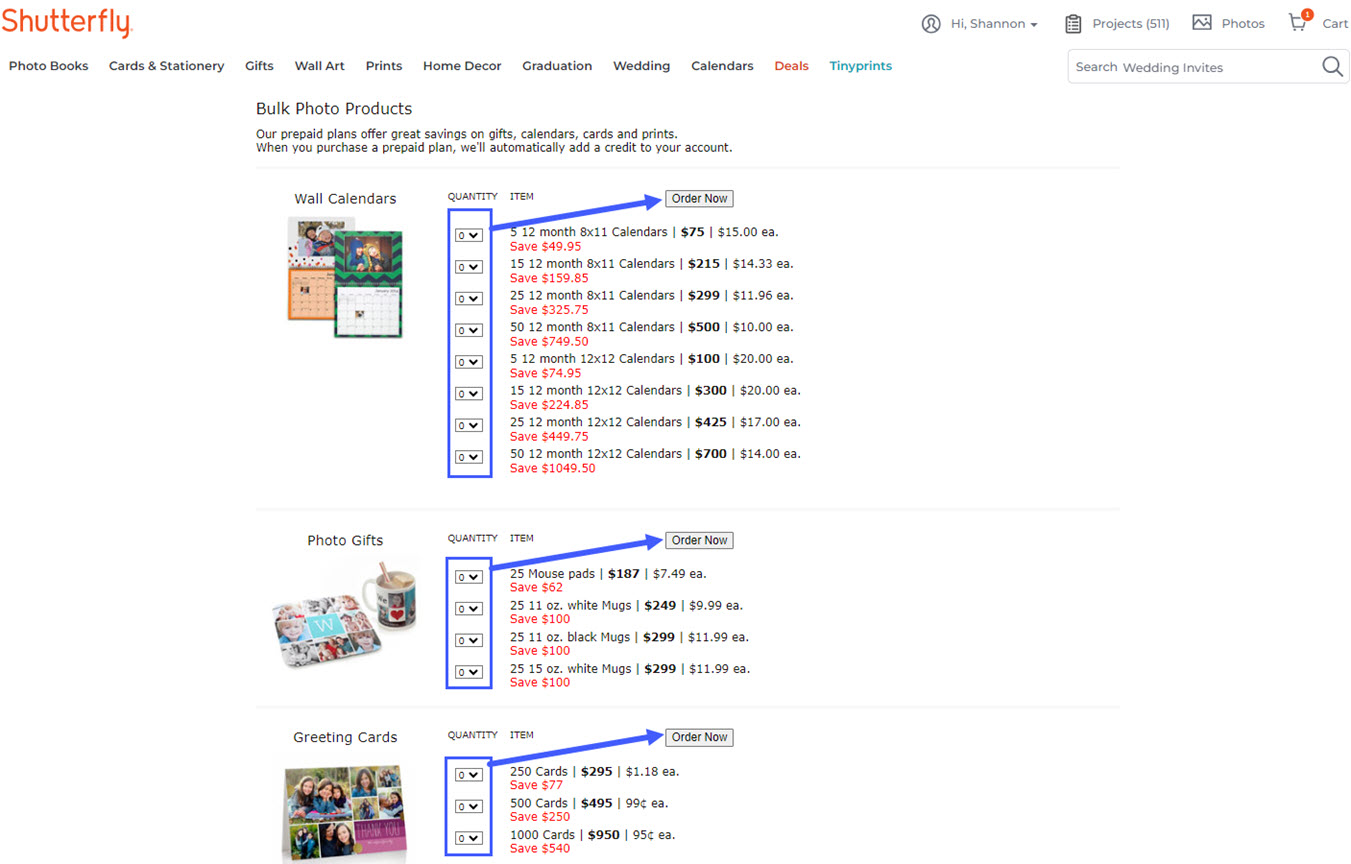Click the search magnifying glass icon
The height and width of the screenshot is (864, 1351).
click(1332, 66)
